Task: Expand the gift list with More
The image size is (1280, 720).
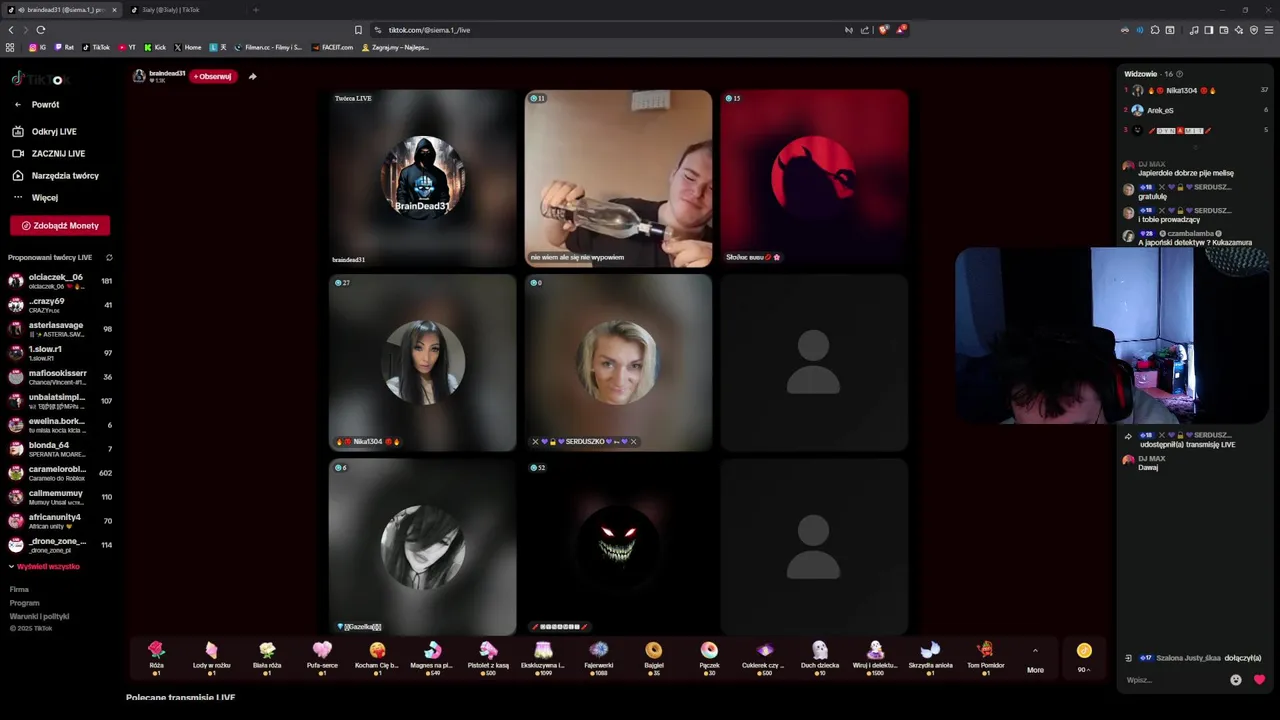Action: 1035,661
